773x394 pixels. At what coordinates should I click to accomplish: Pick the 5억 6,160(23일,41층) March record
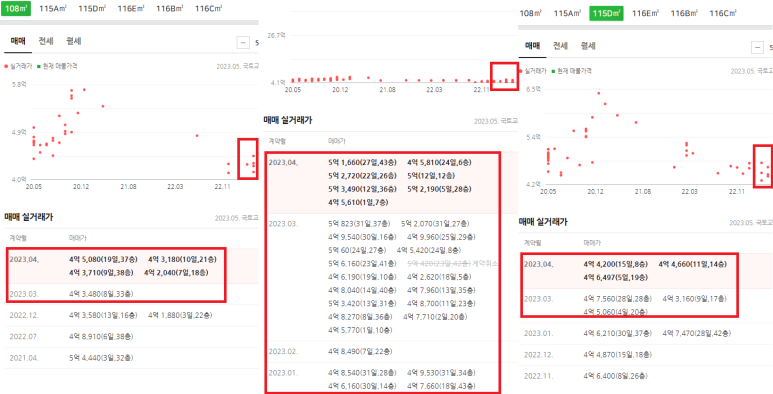click(x=363, y=263)
